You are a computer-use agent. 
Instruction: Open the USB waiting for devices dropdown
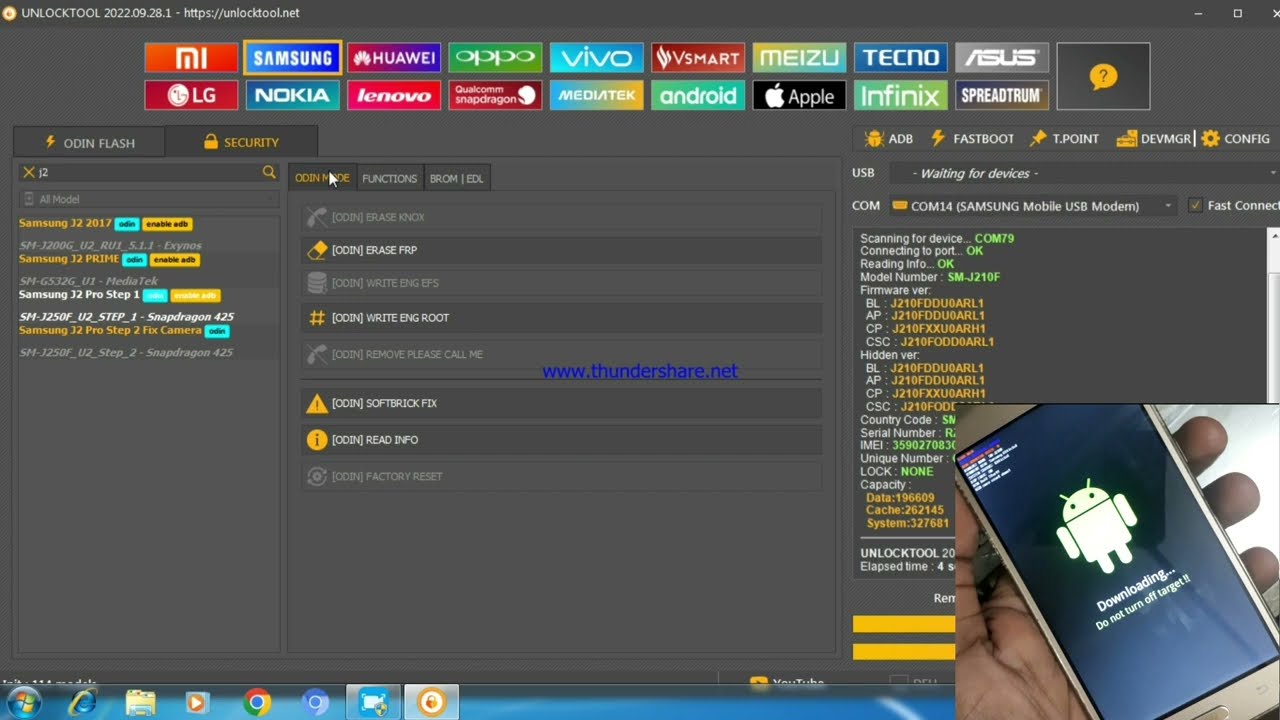point(1083,173)
